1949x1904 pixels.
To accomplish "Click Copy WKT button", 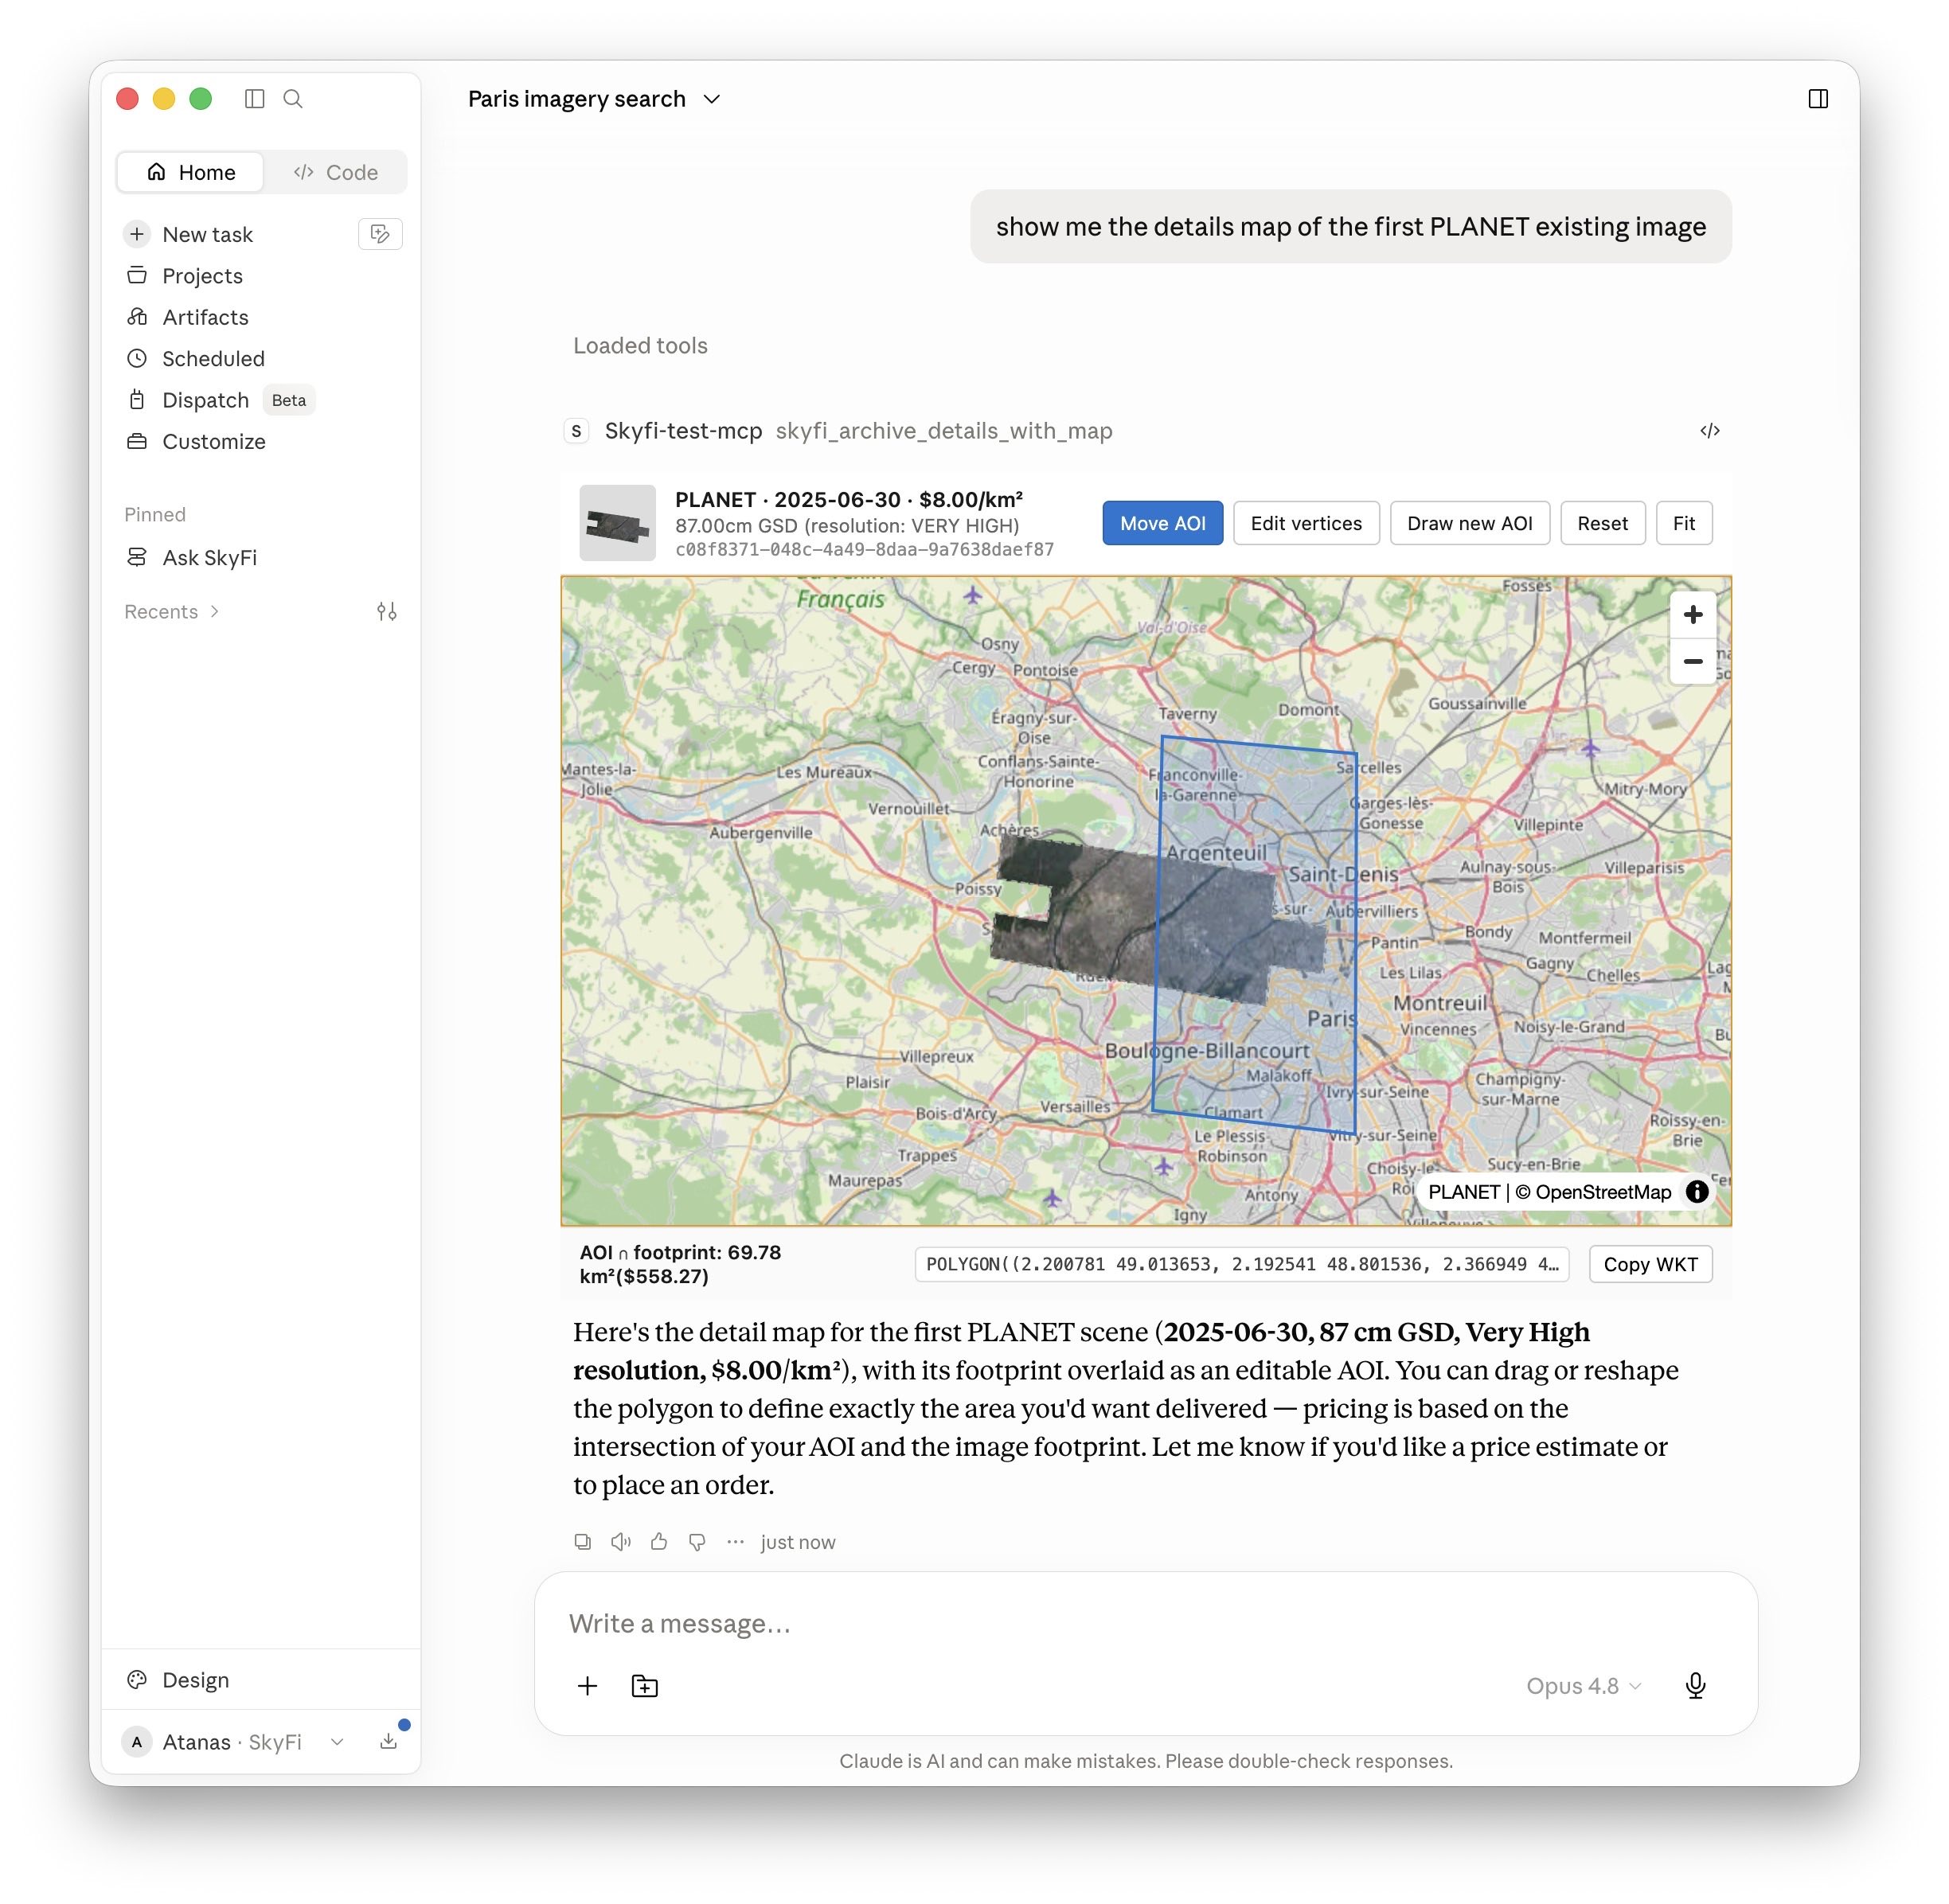I will pyautogui.click(x=1650, y=1264).
